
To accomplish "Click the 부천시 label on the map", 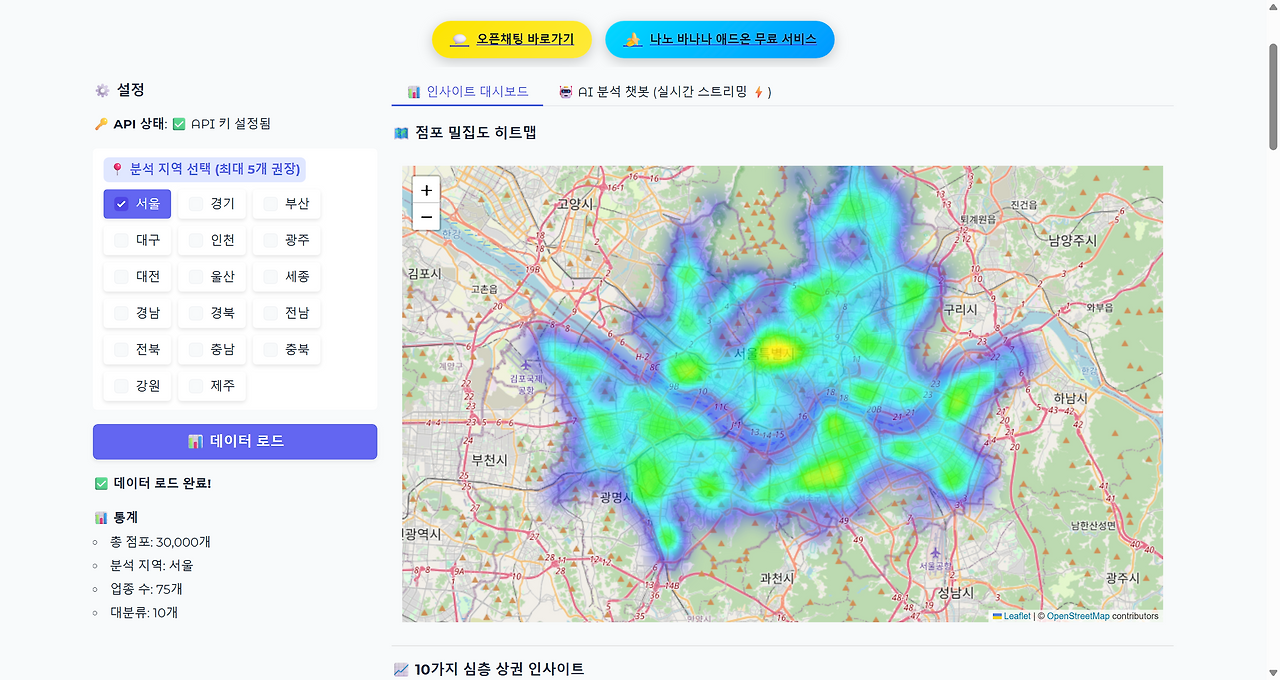I will coord(489,460).
